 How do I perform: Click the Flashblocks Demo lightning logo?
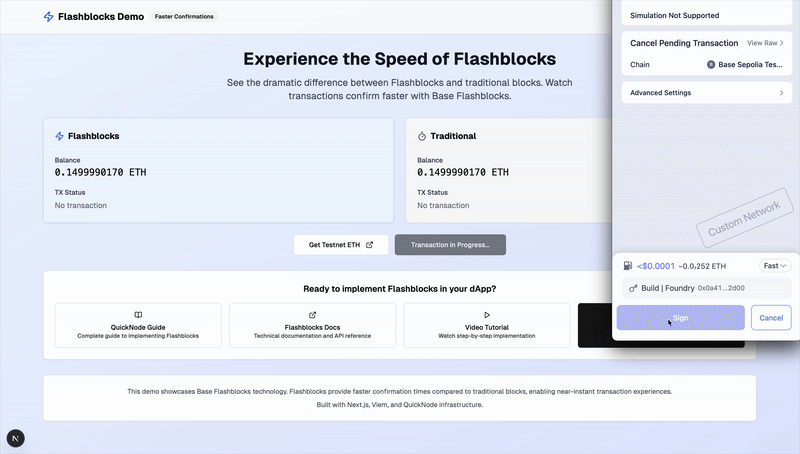(49, 17)
